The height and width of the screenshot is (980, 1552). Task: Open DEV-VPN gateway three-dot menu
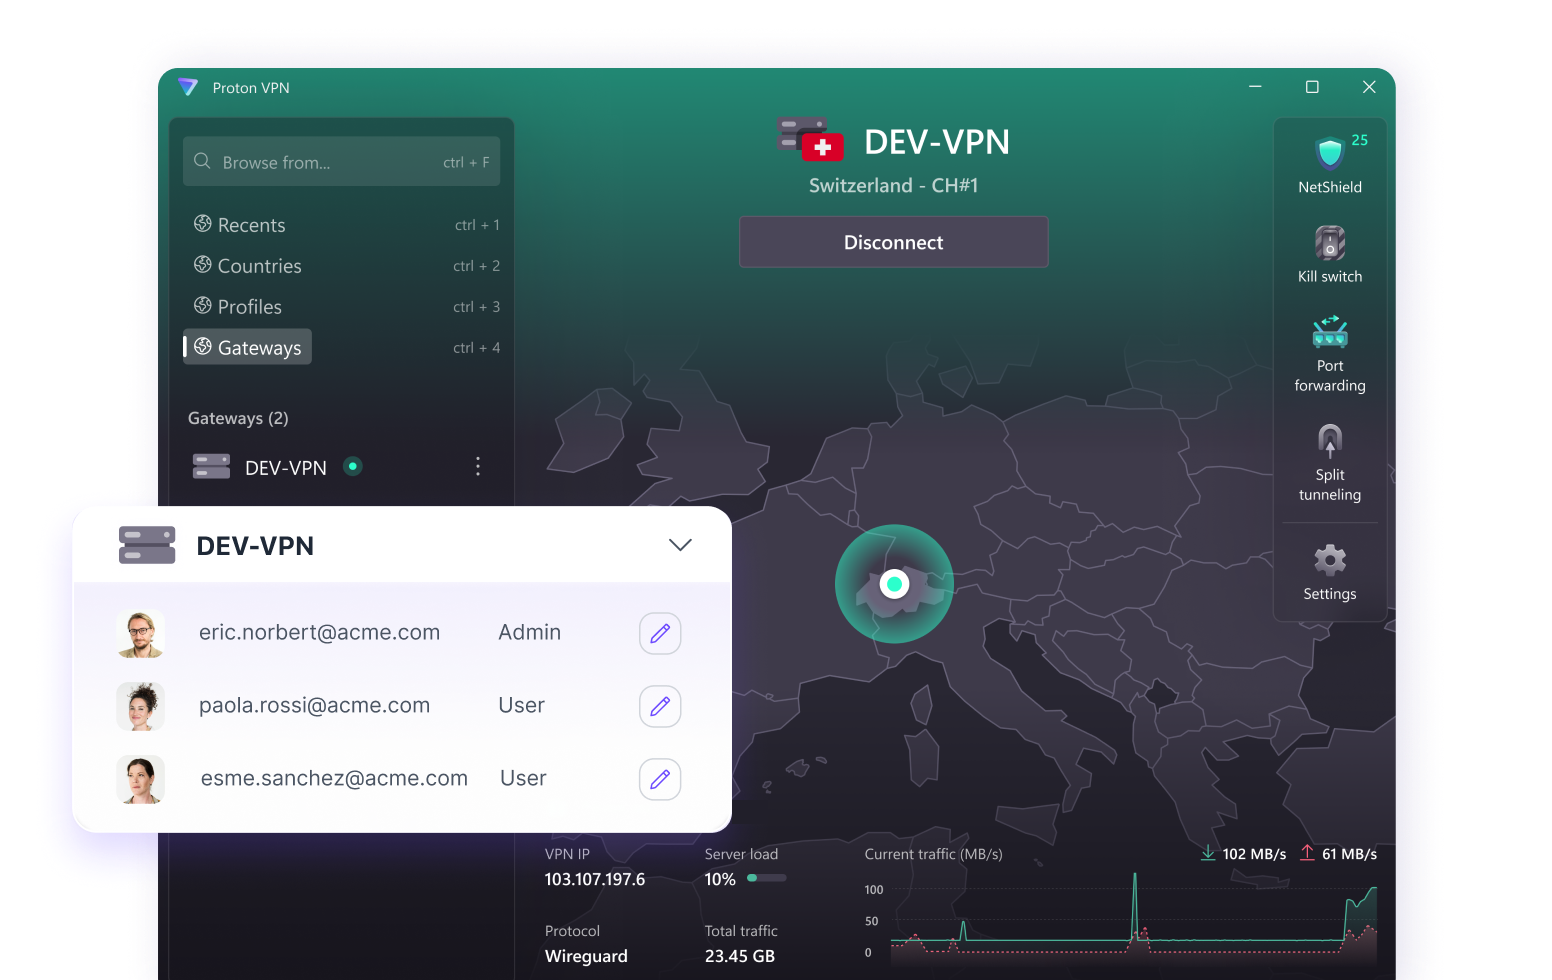[x=478, y=467]
